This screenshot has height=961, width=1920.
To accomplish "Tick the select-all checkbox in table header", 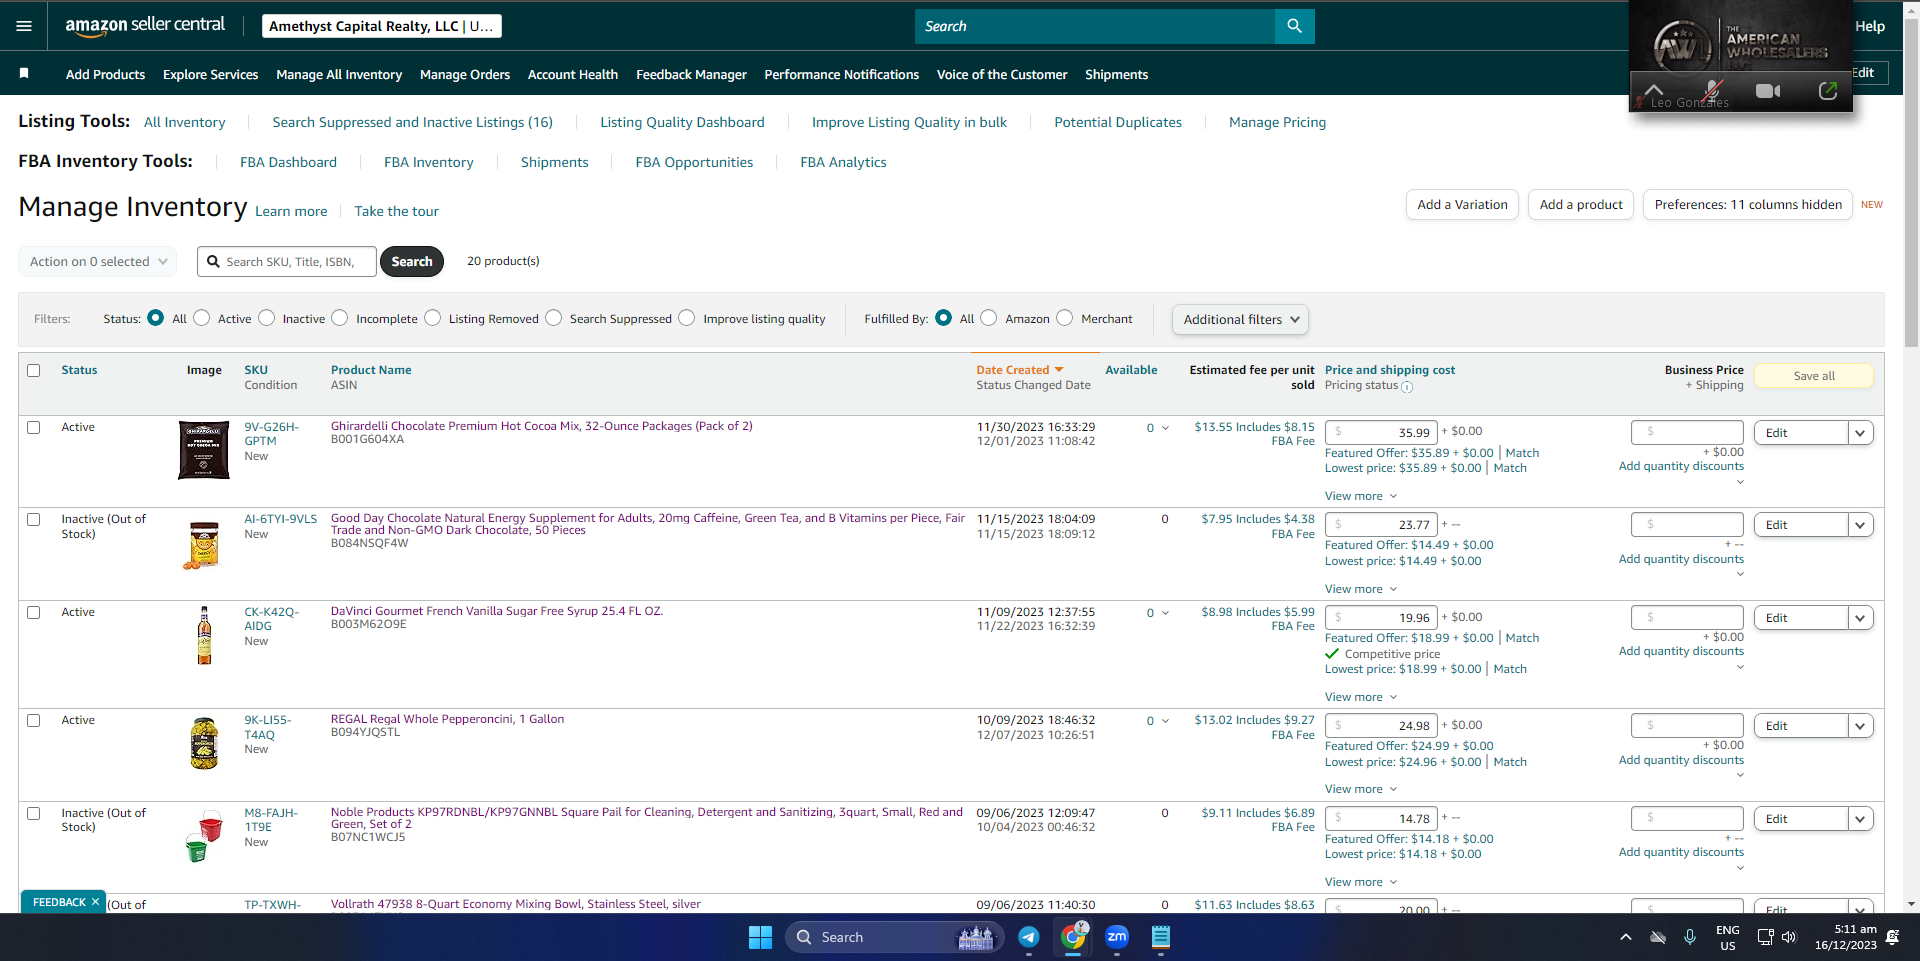I will point(34,370).
